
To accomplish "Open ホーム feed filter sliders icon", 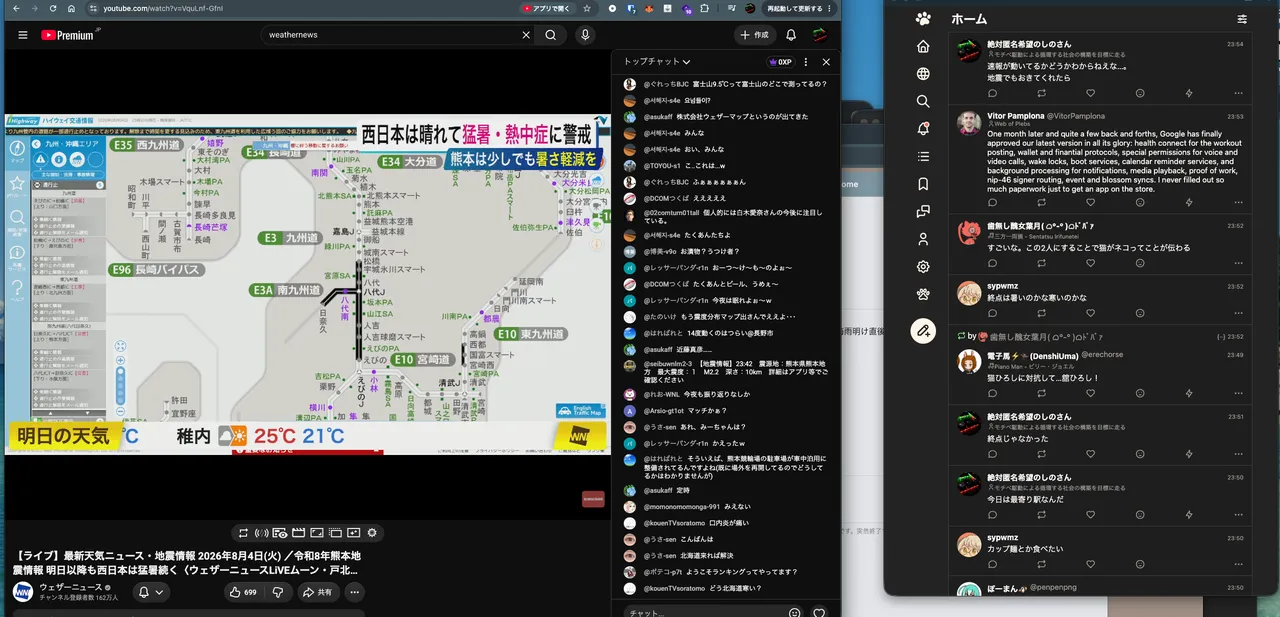I will (1242, 19).
